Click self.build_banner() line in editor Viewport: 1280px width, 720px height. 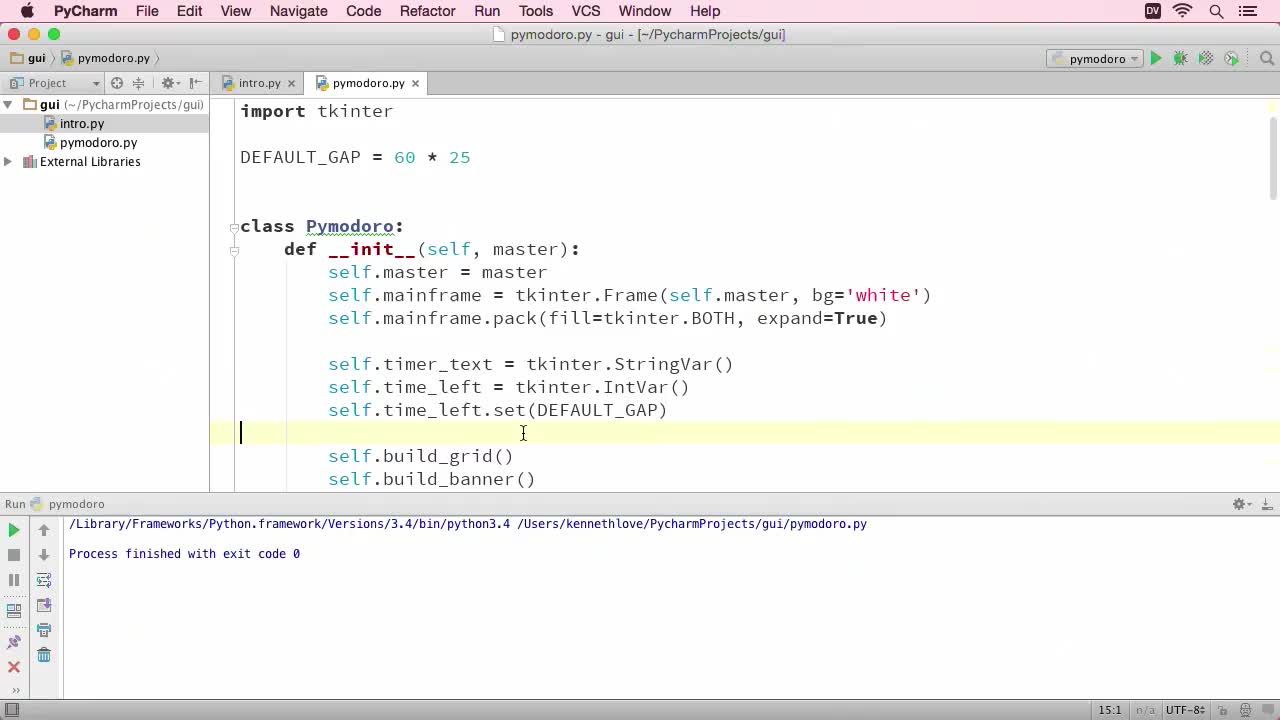pyautogui.click(x=432, y=479)
